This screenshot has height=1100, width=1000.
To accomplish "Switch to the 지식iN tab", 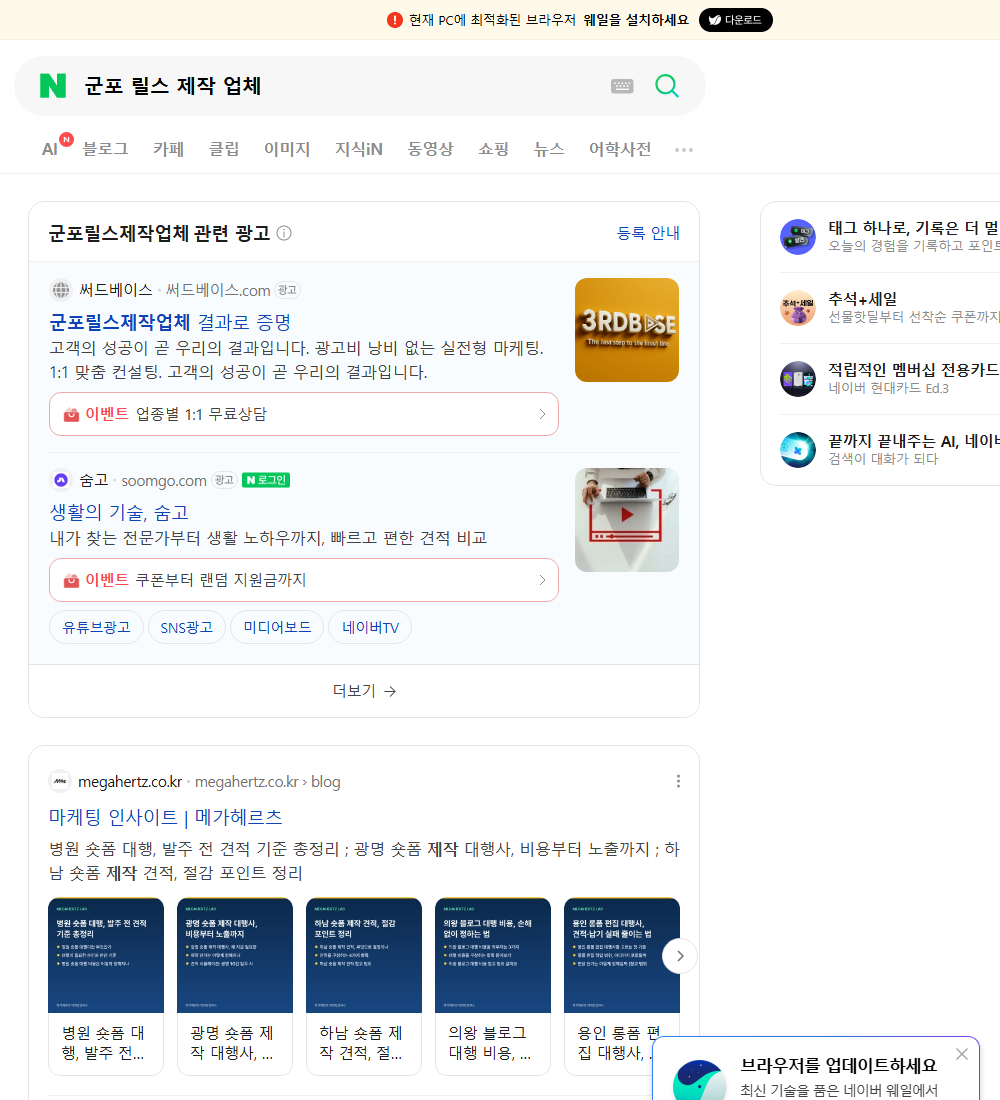I will [x=359, y=149].
